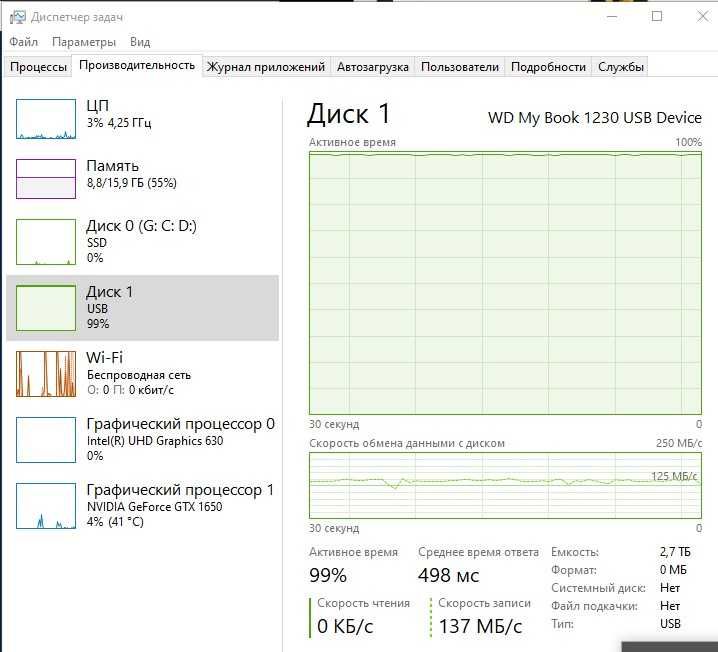This screenshot has height=652, width=718.
Task: Select the Диск 0 SSD graph thumbnail
Action: coord(46,242)
